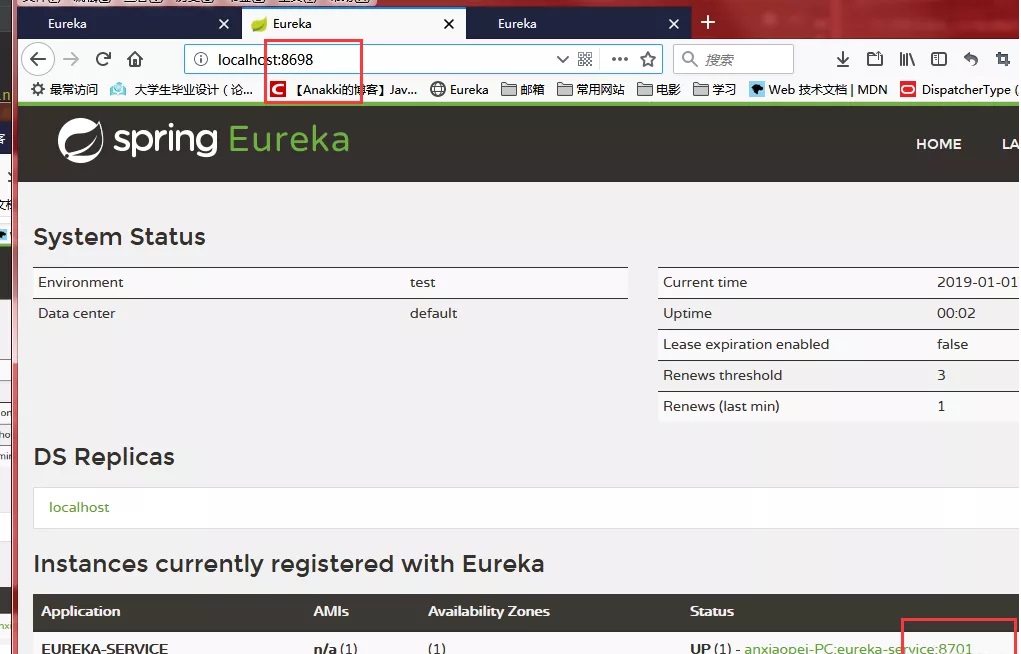Select the Data center value default
Viewport: 1021px width, 654px height.
point(433,313)
